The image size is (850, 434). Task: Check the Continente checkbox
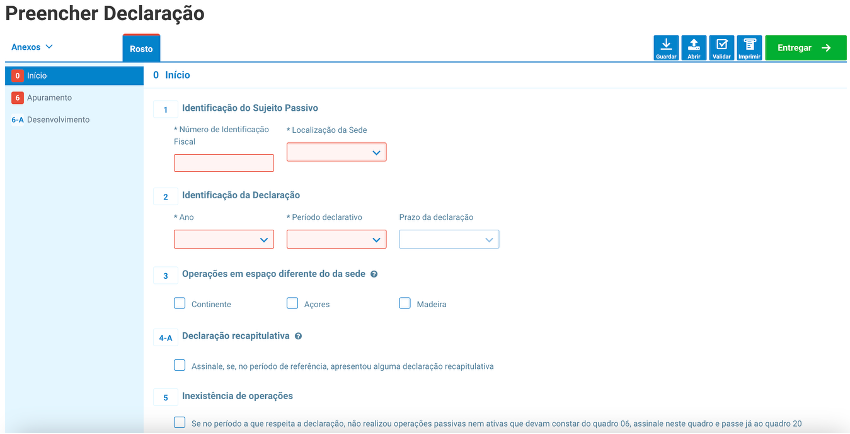[180, 303]
